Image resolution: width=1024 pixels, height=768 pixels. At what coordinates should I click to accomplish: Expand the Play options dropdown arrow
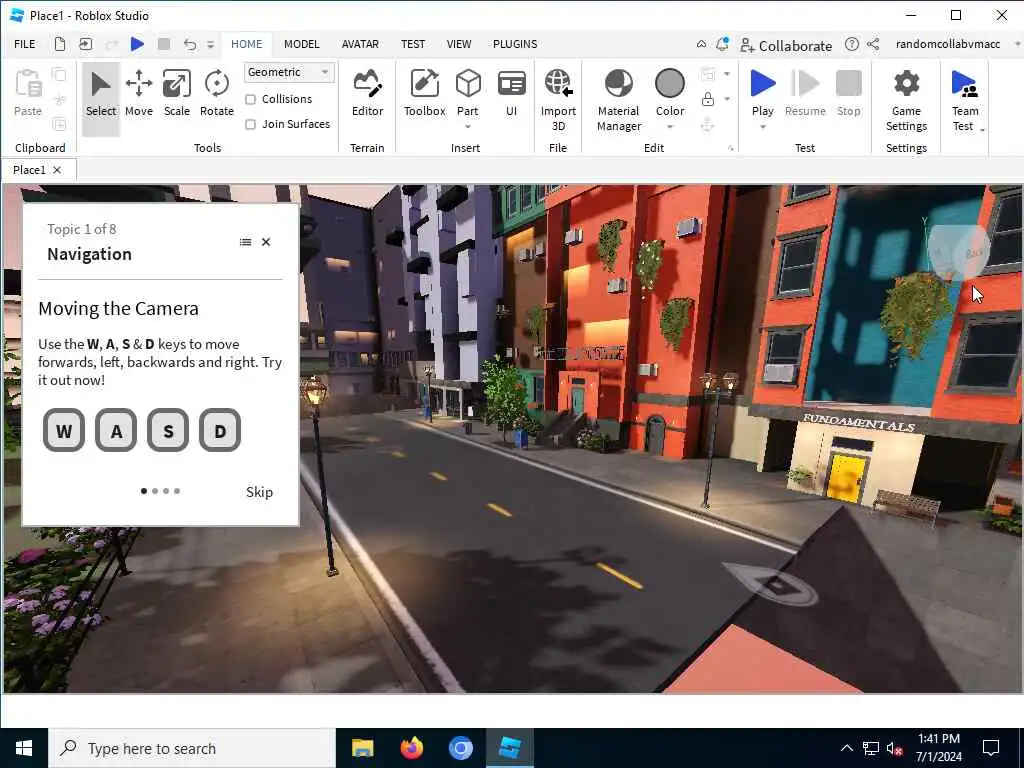click(x=763, y=126)
